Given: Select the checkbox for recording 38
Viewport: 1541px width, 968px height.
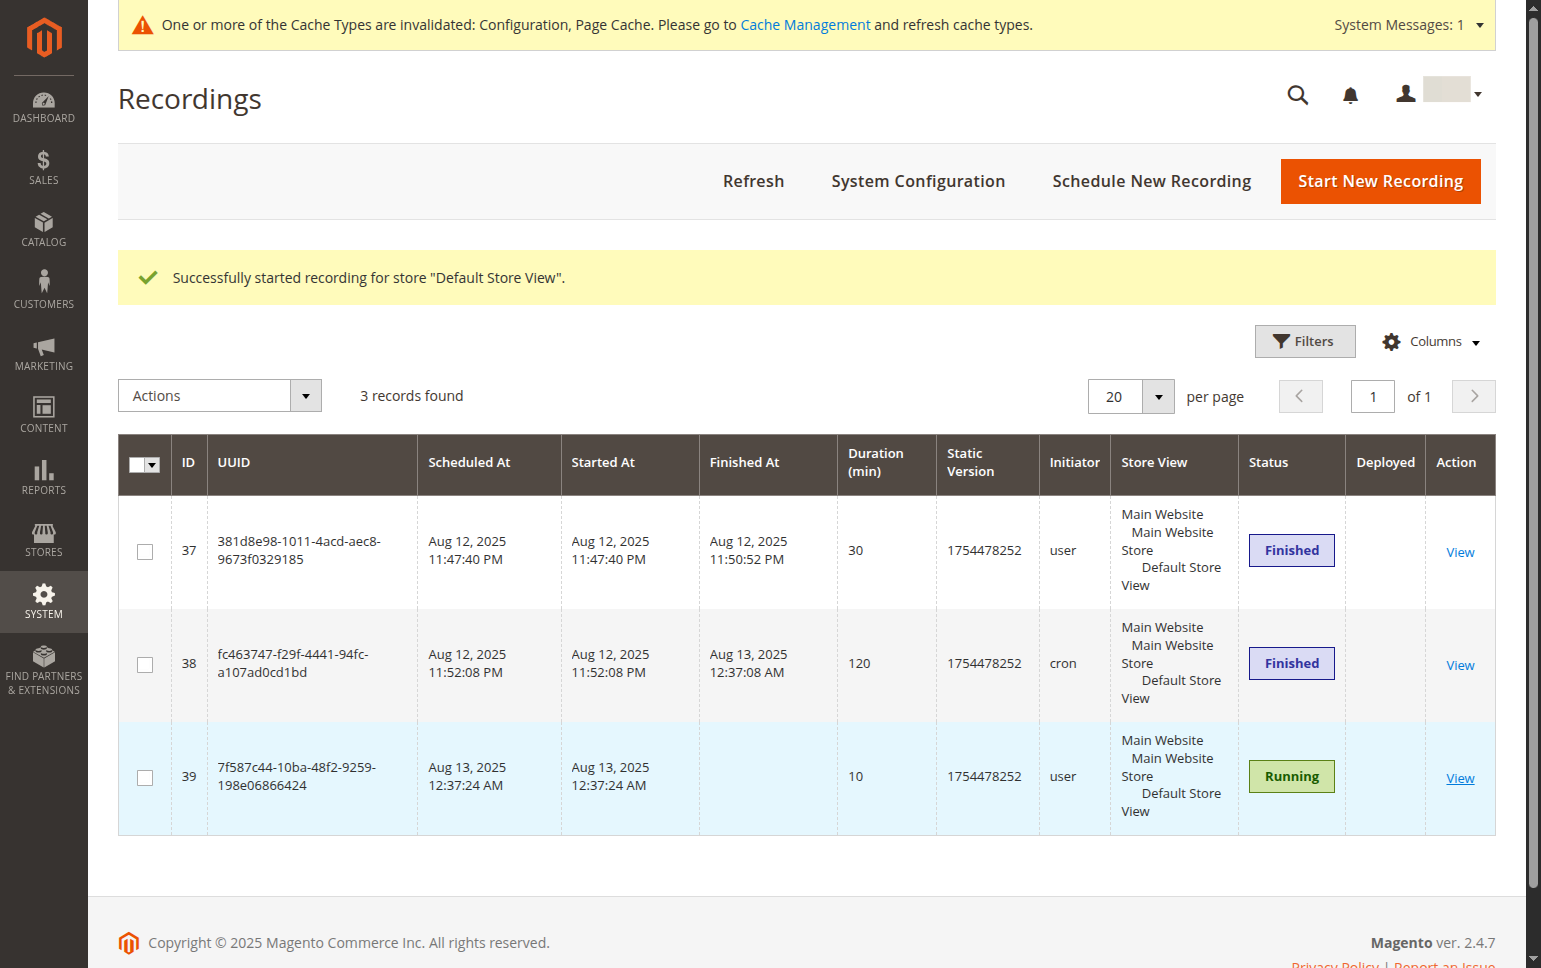Looking at the screenshot, I should coord(145,665).
